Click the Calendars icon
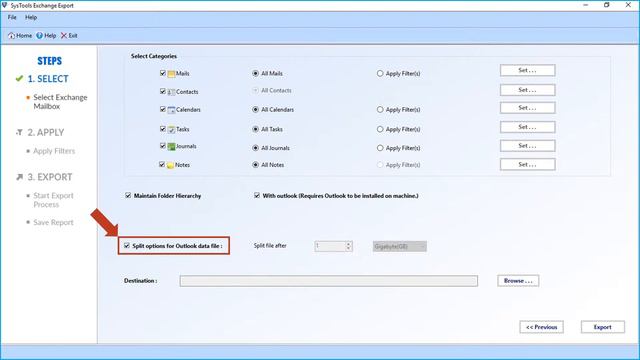The height and width of the screenshot is (360, 640). click(x=171, y=110)
